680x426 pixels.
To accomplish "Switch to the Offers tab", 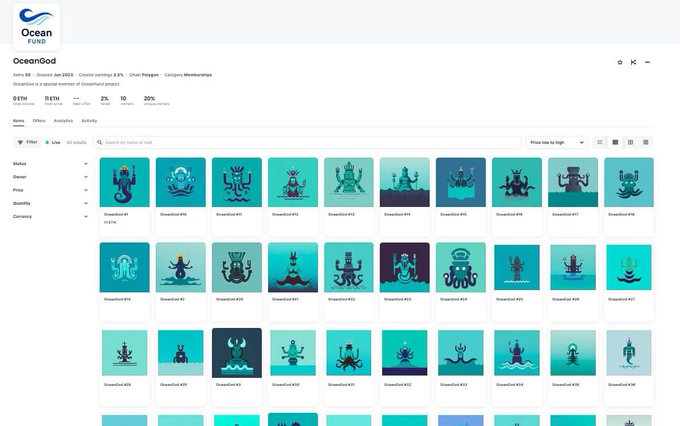I will (39, 121).
